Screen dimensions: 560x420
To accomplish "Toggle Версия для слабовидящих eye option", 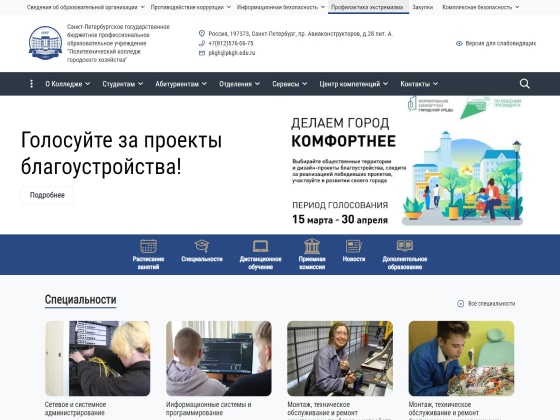I will (x=496, y=44).
